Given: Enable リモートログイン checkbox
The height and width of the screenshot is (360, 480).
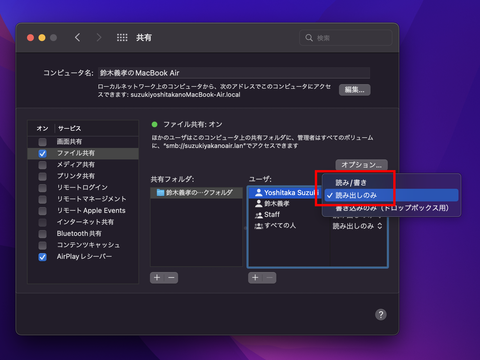Looking at the screenshot, I should (42, 188).
